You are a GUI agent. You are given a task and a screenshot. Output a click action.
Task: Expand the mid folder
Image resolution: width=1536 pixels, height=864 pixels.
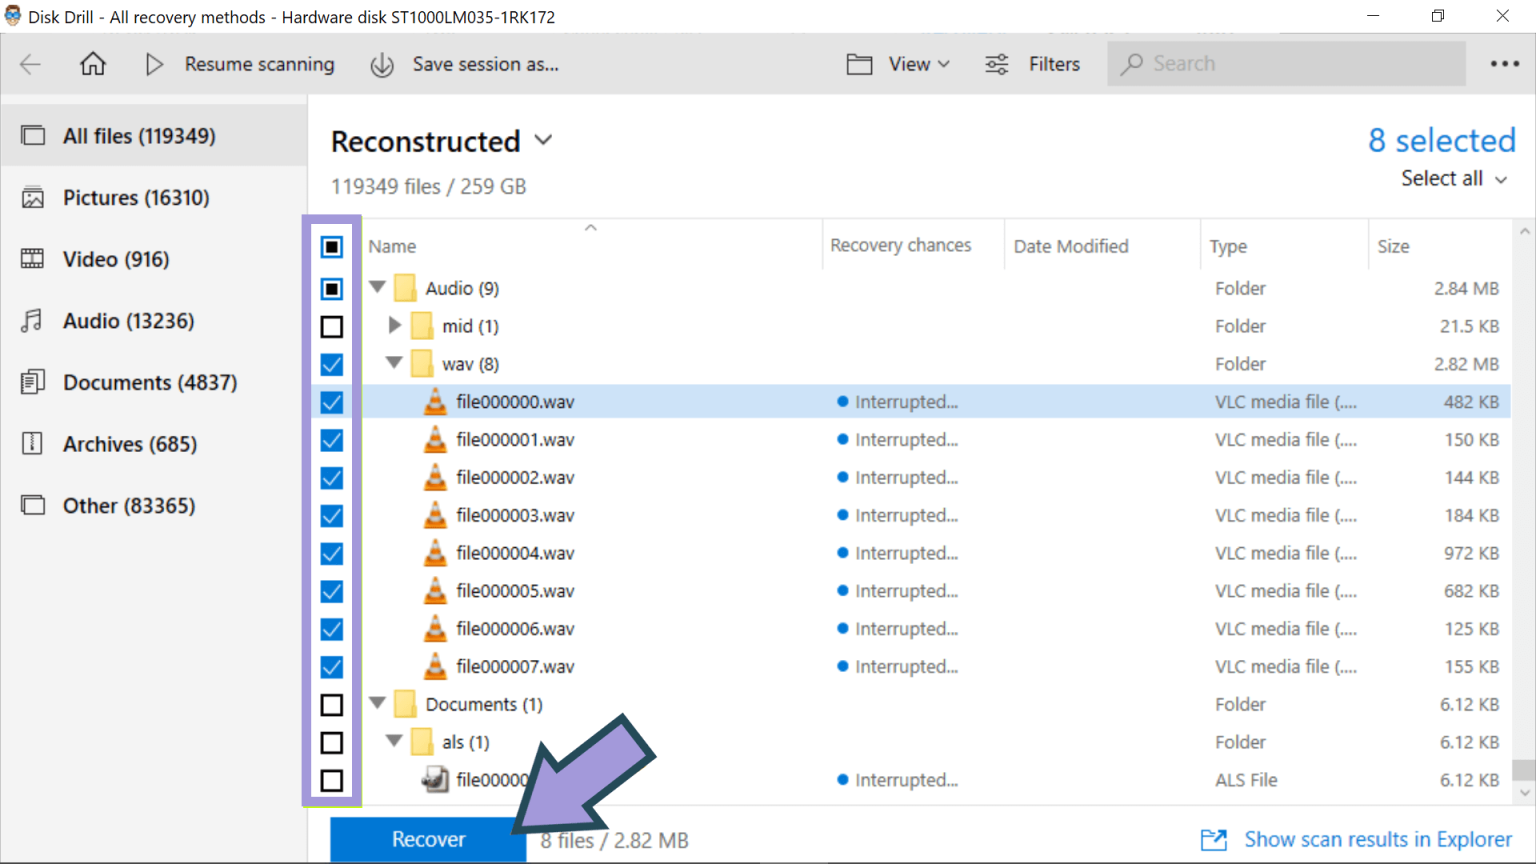pyautogui.click(x=394, y=325)
